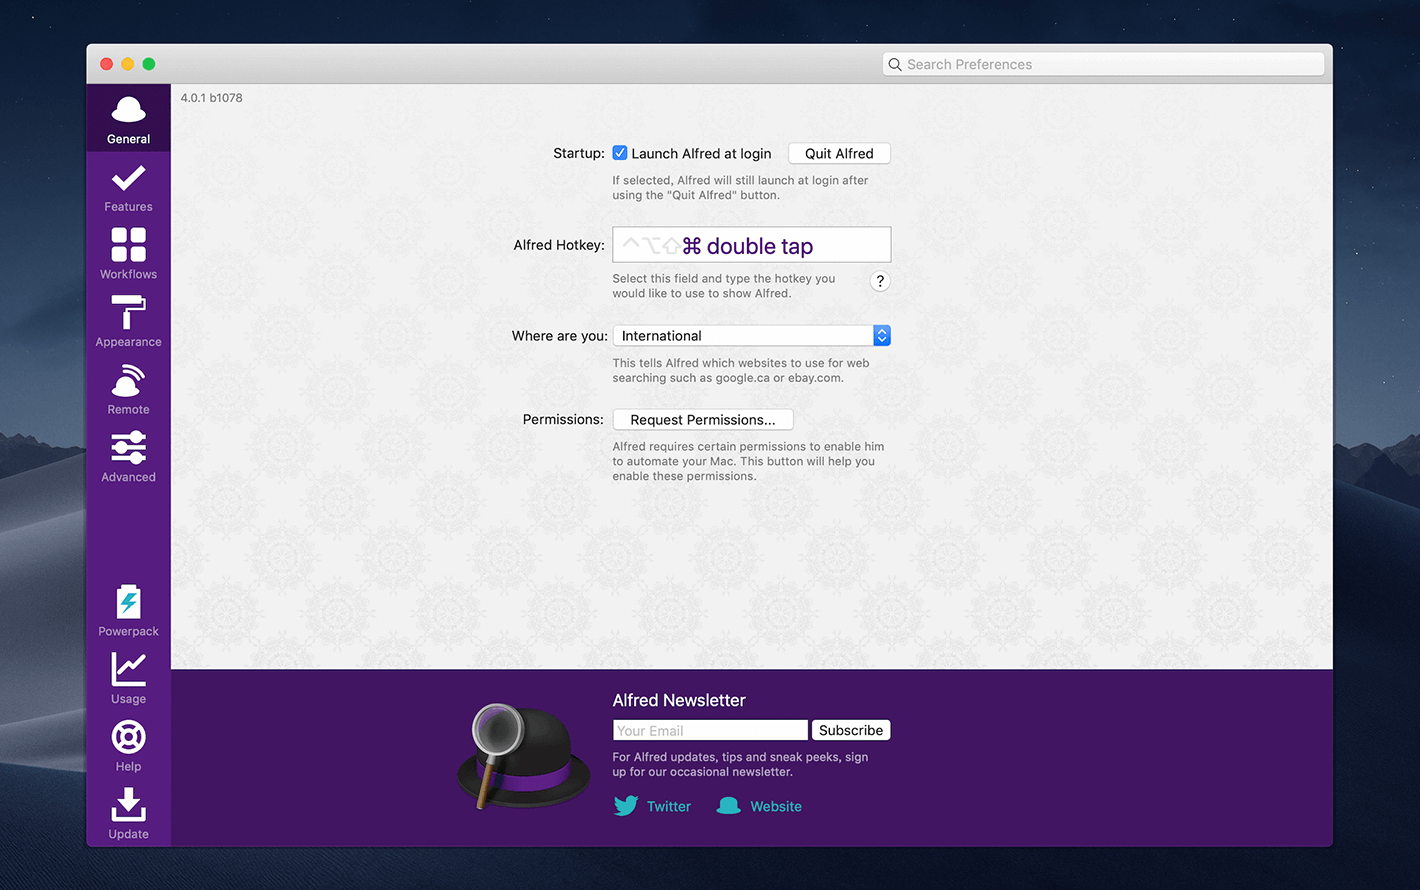Open the General preferences tab
Image resolution: width=1420 pixels, height=890 pixels.
coord(128,120)
